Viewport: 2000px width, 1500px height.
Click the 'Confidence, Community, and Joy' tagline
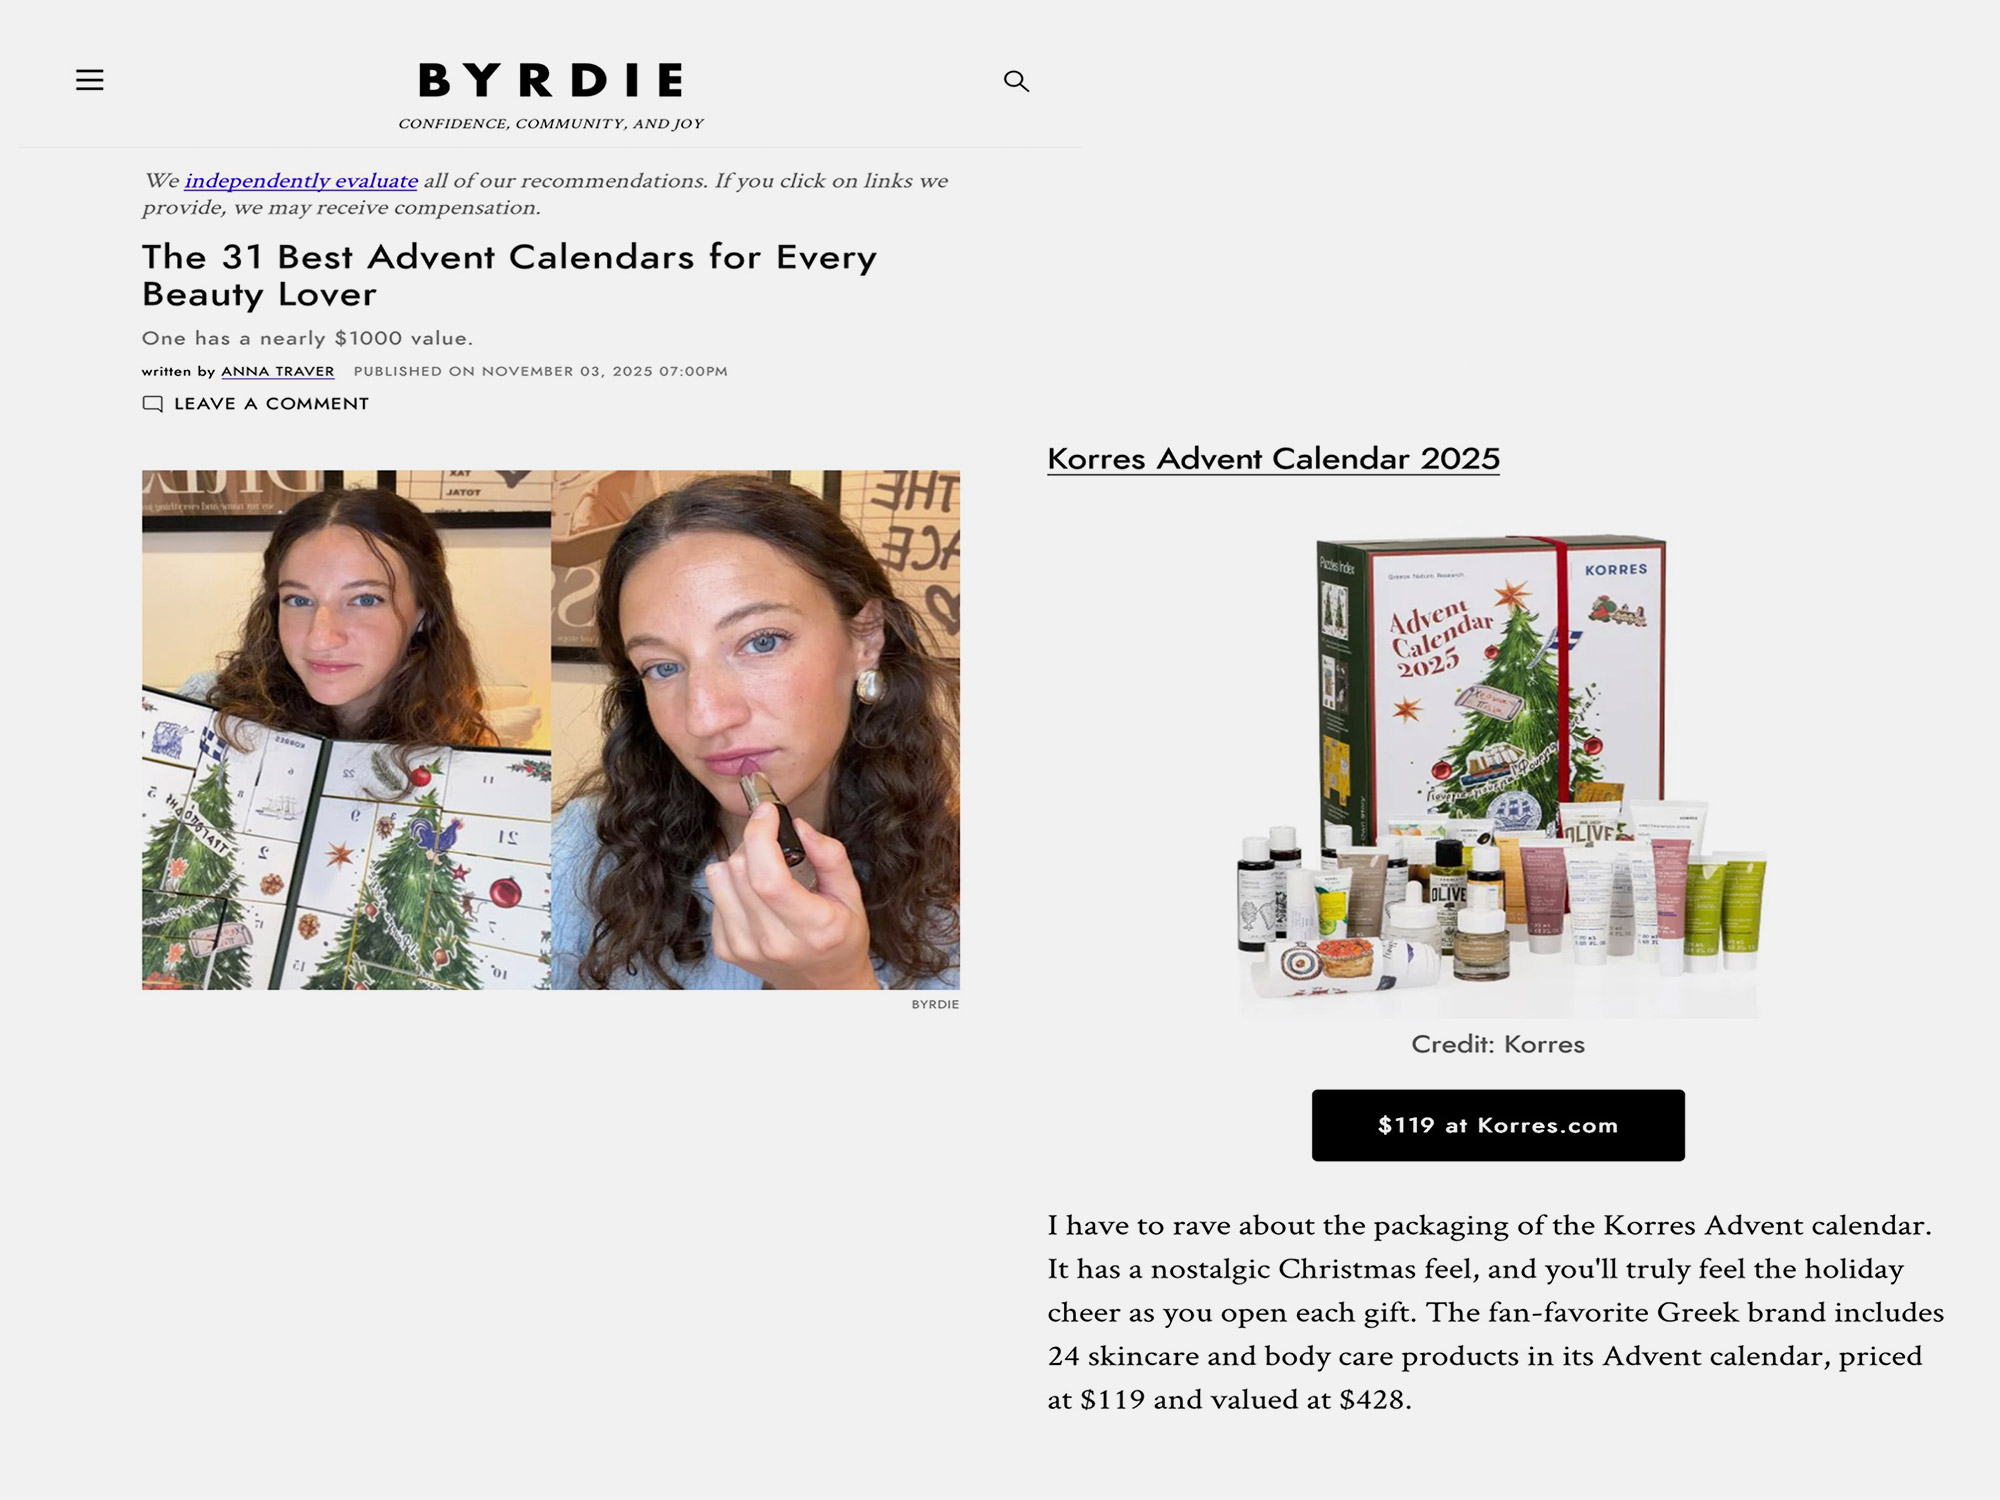551,124
